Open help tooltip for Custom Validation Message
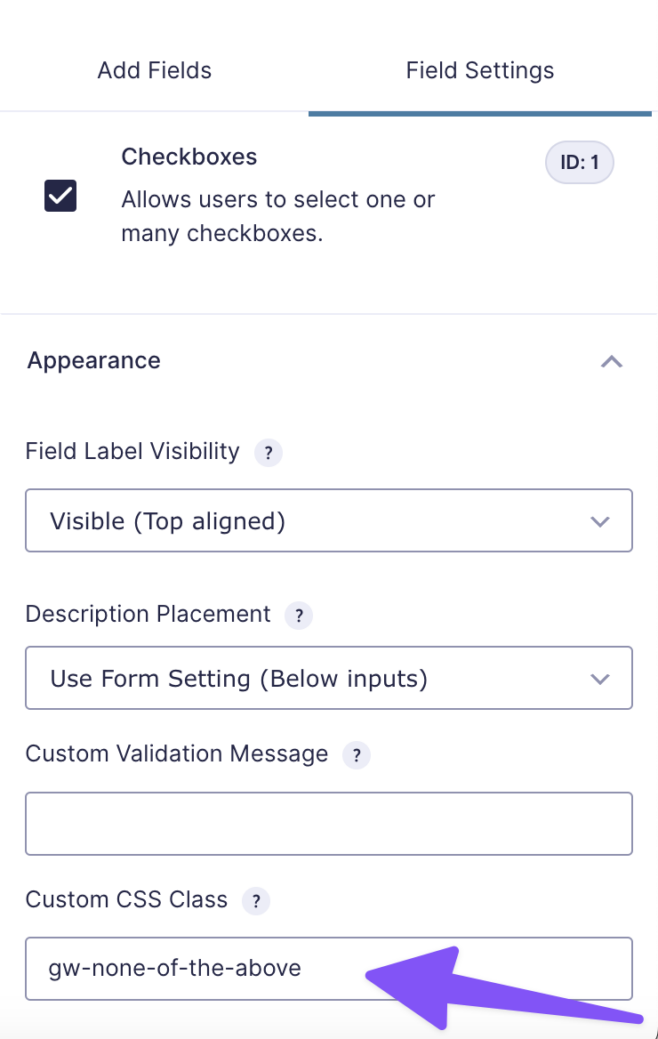 pyautogui.click(x=356, y=755)
